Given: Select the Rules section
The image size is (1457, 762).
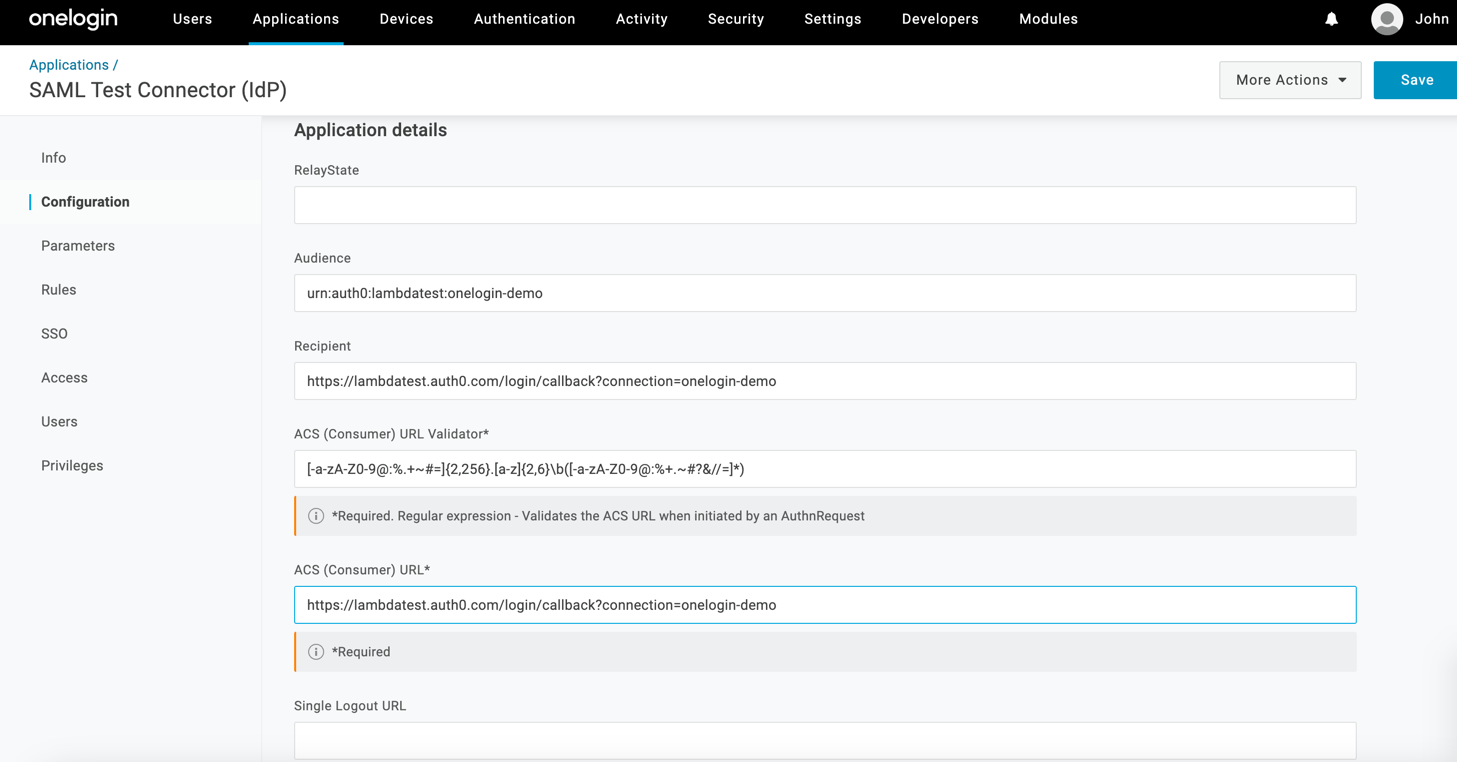Looking at the screenshot, I should click(x=58, y=289).
